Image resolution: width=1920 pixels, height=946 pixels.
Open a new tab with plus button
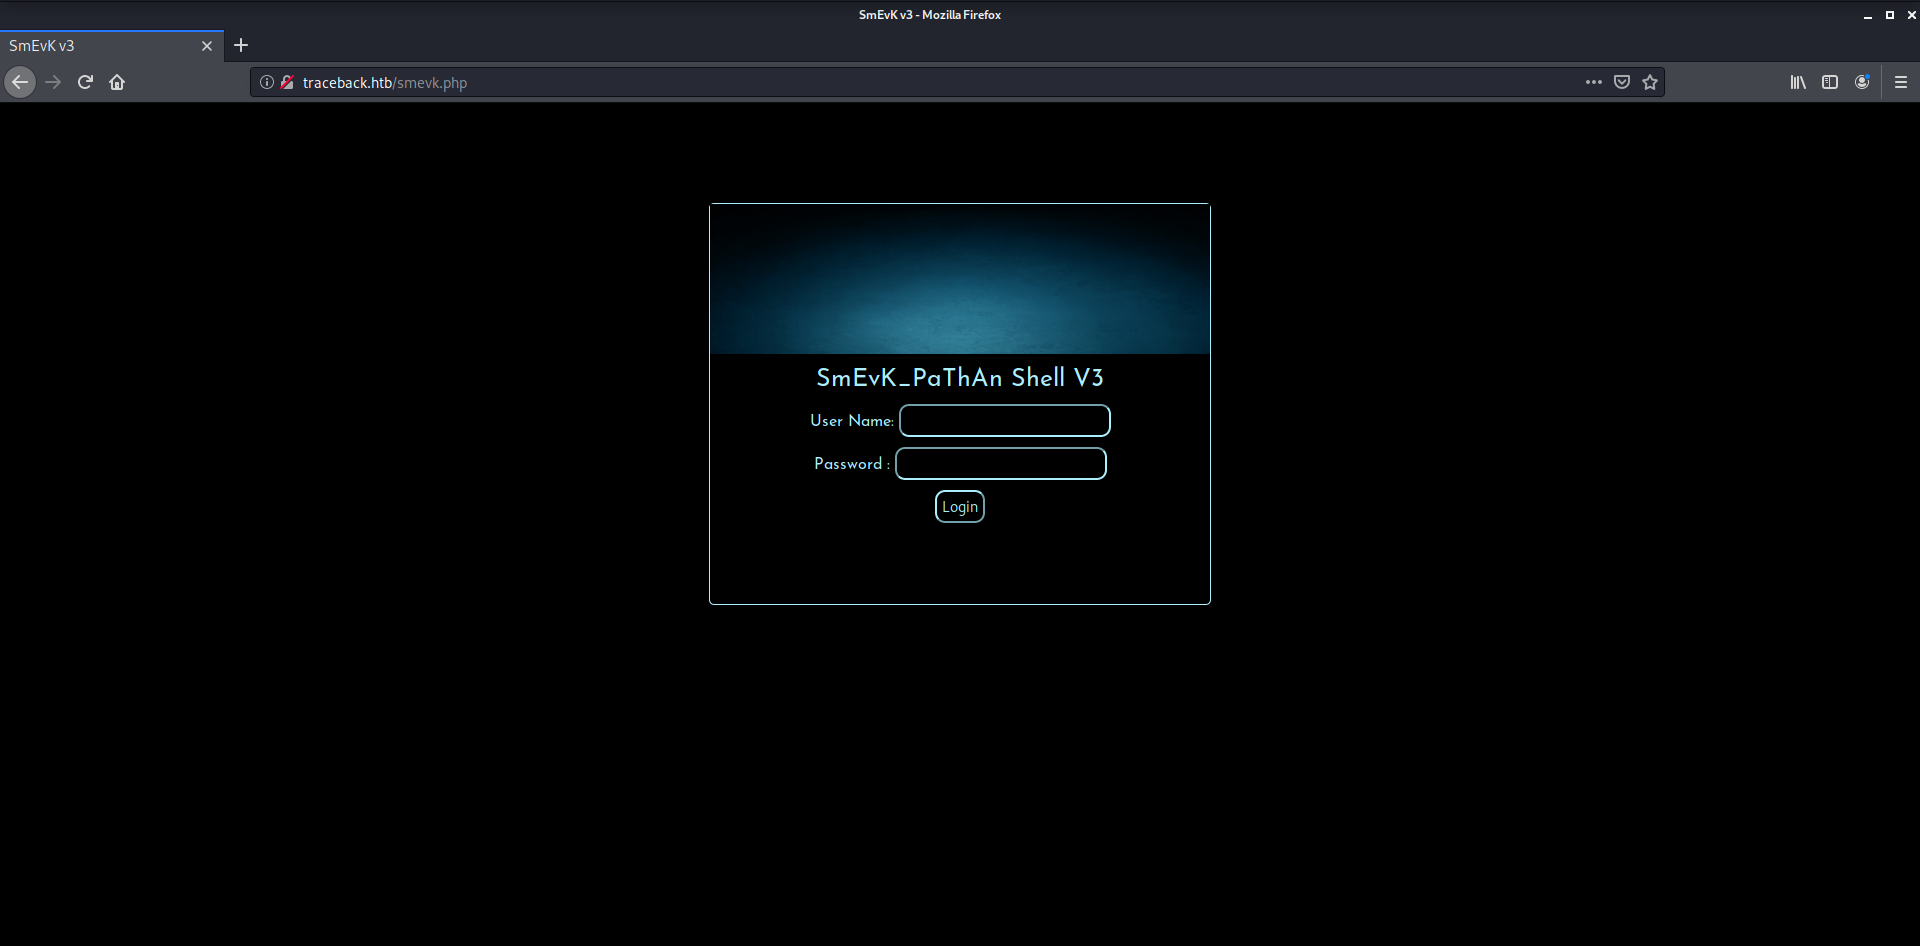click(241, 45)
